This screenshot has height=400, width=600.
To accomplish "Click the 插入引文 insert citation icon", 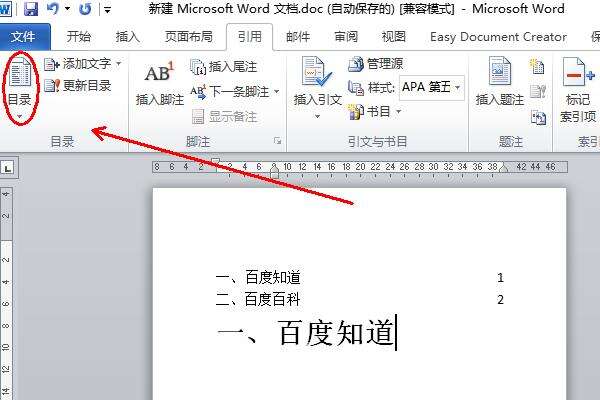I will tap(316, 72).
